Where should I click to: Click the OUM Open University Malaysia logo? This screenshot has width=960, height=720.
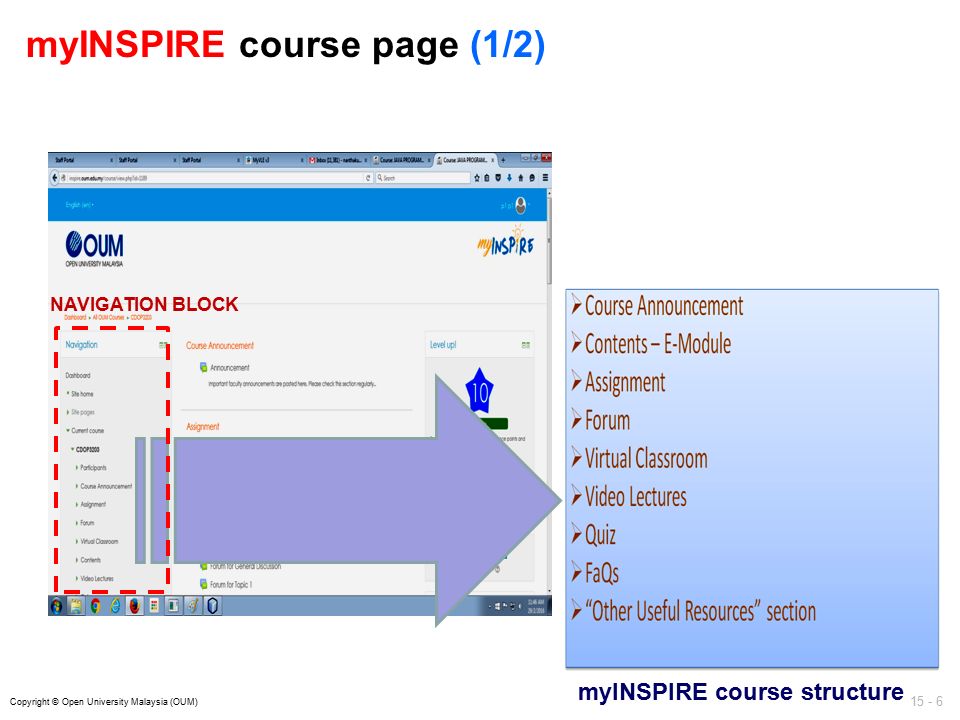tap(95, 249)
